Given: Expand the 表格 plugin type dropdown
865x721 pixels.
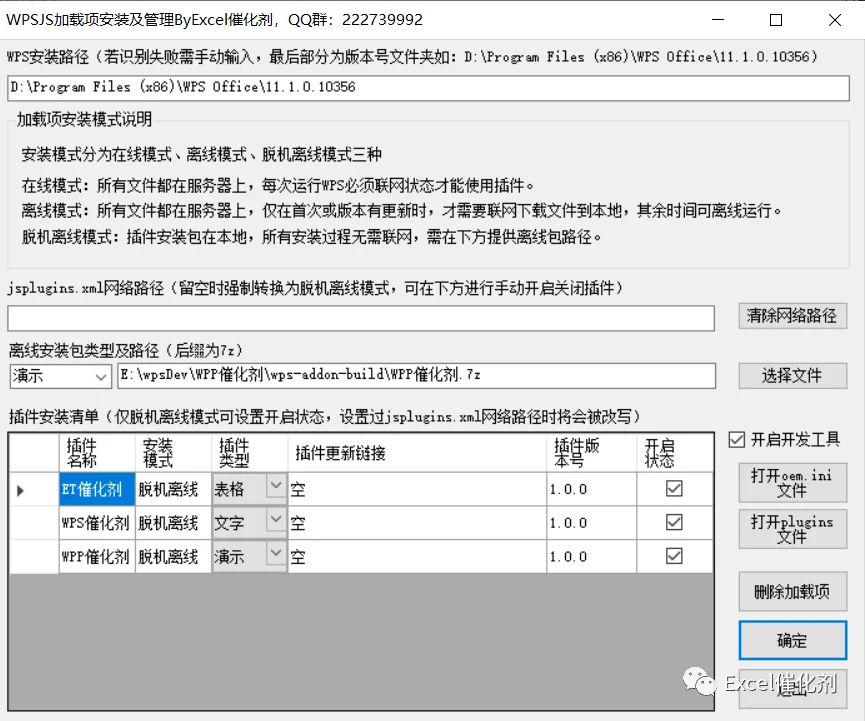Looking at the screenshot, I should [x=275, y=486].
